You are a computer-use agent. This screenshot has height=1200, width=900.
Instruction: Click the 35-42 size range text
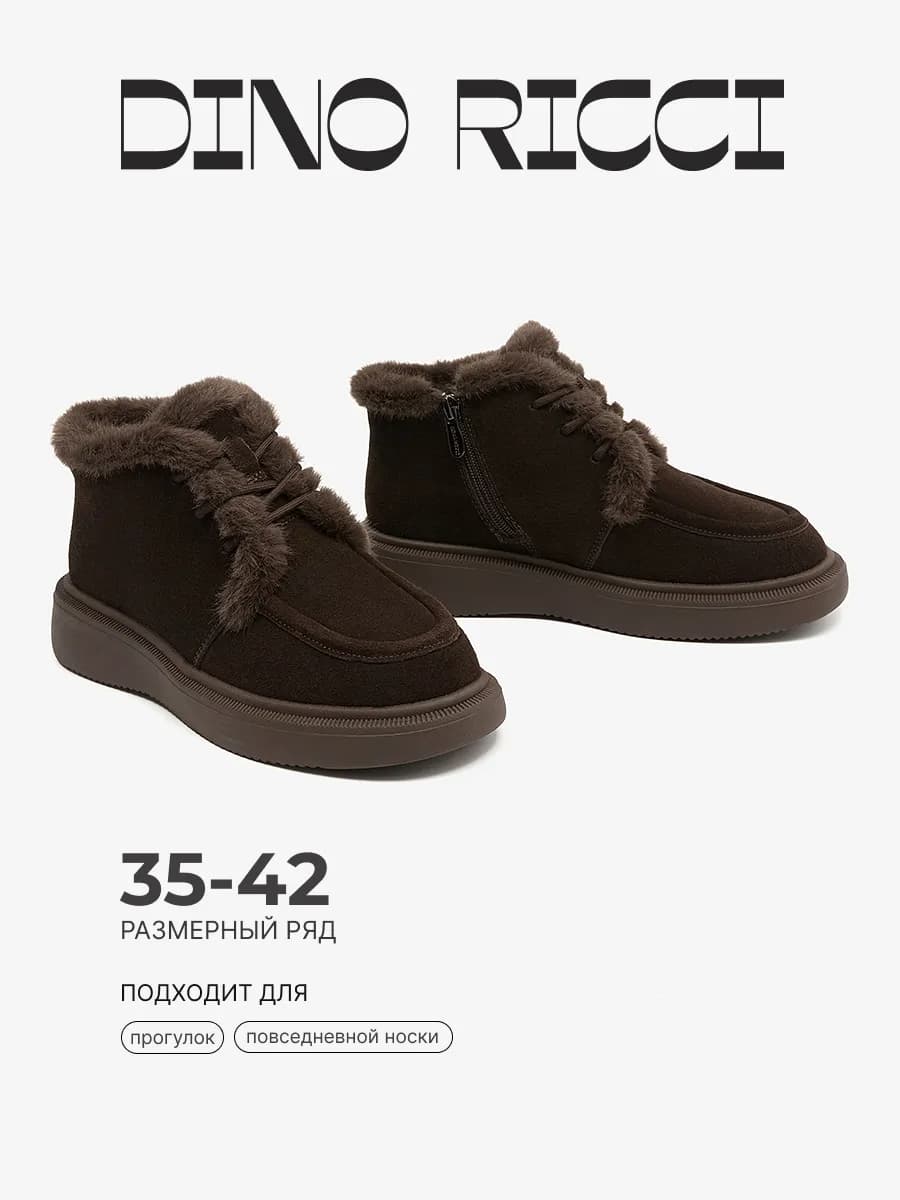(x=225, y=881)
